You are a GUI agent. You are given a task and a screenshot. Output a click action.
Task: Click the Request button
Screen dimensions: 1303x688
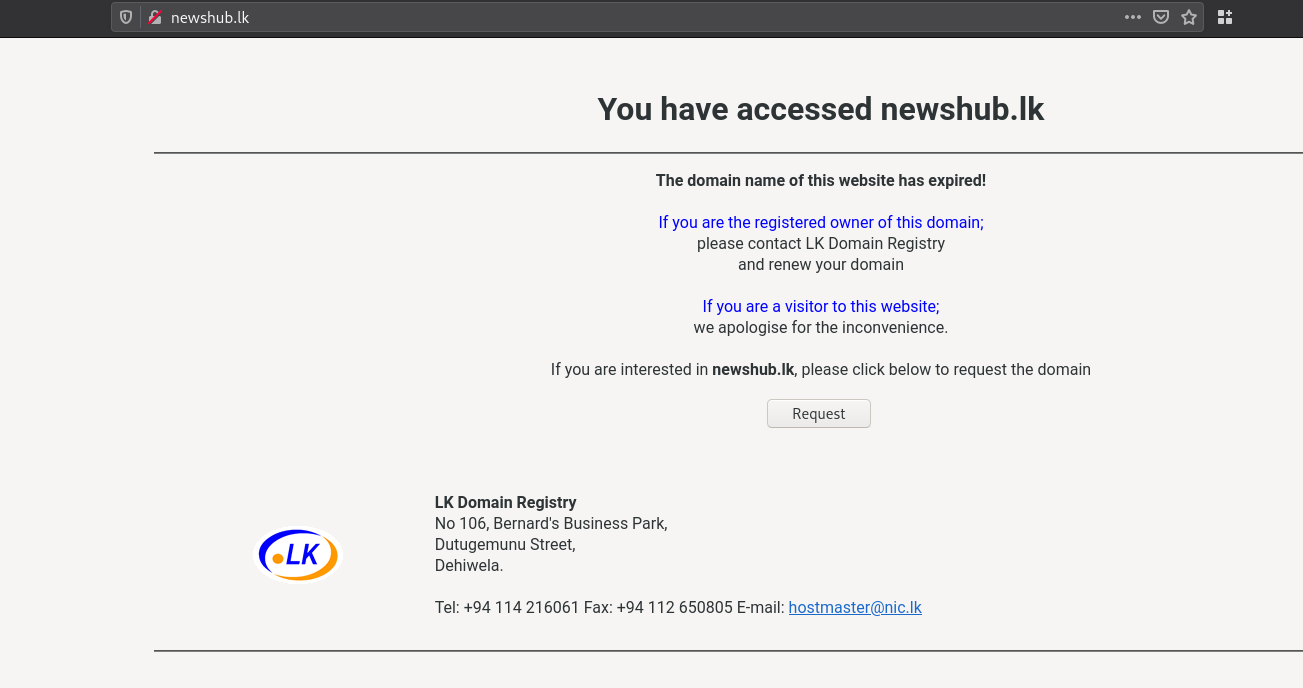(819, 414)
